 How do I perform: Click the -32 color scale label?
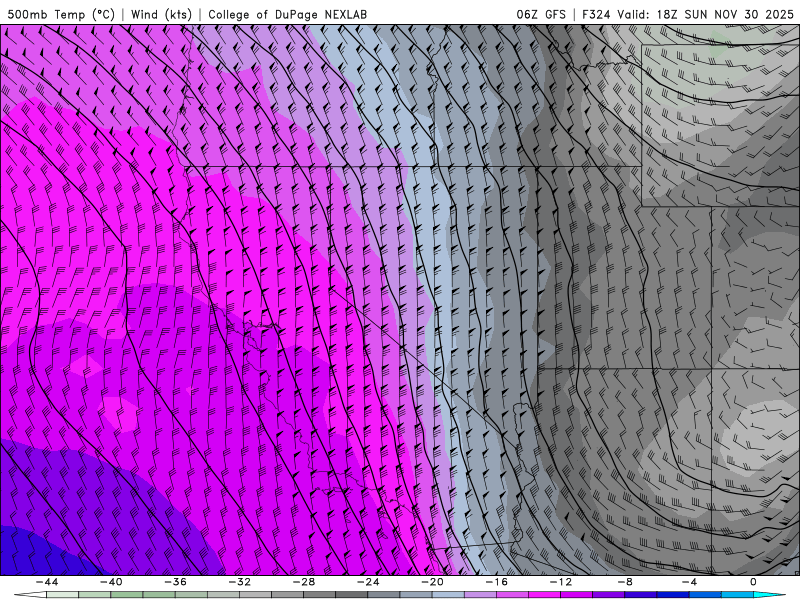pyautogui.click(x=239, y=582)
